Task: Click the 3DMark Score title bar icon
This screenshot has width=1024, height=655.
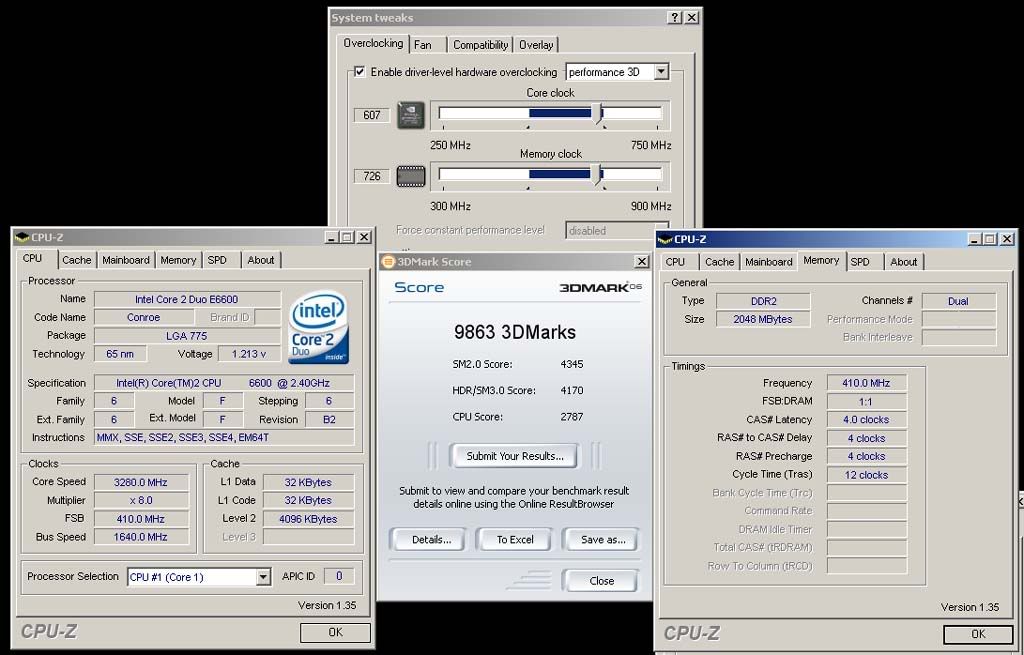Action: click(x=388, y=262)
